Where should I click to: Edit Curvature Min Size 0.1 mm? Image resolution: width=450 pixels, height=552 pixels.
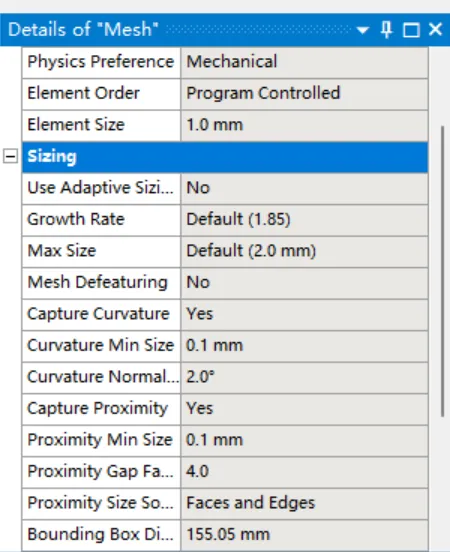tap(304, 346)
